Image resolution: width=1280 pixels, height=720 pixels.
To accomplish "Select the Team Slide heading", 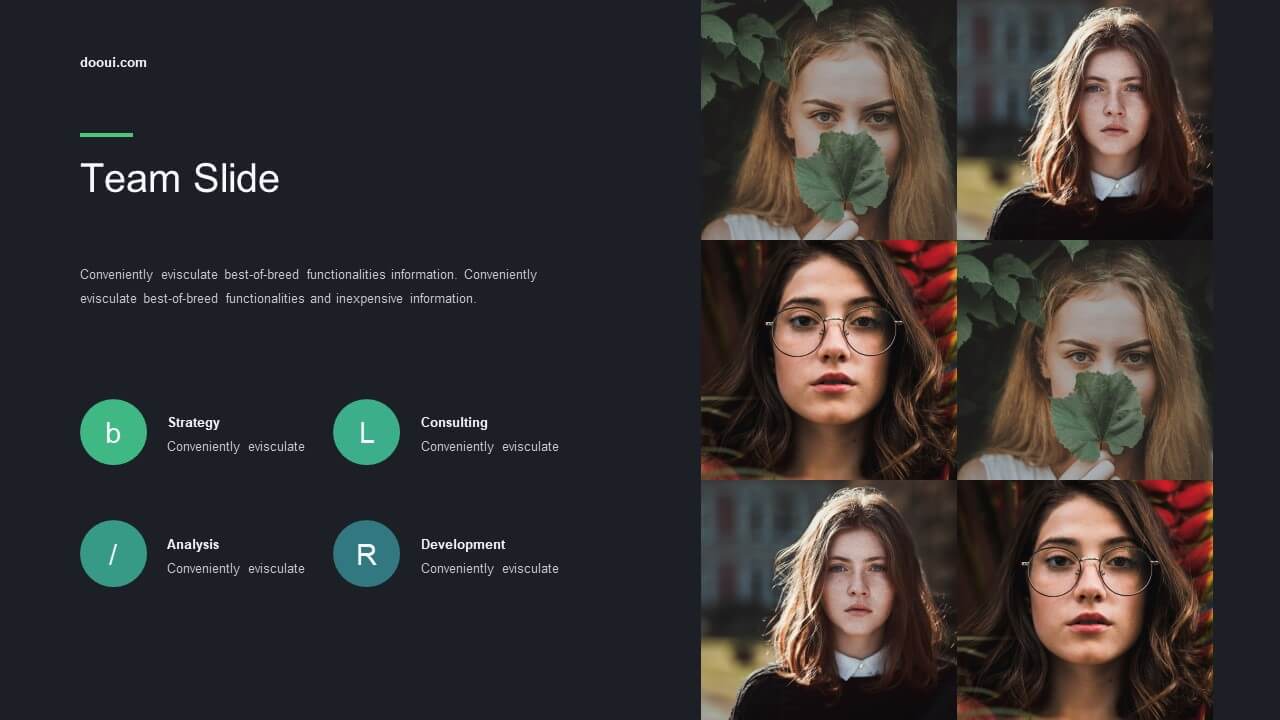I will tap(180, 178).
